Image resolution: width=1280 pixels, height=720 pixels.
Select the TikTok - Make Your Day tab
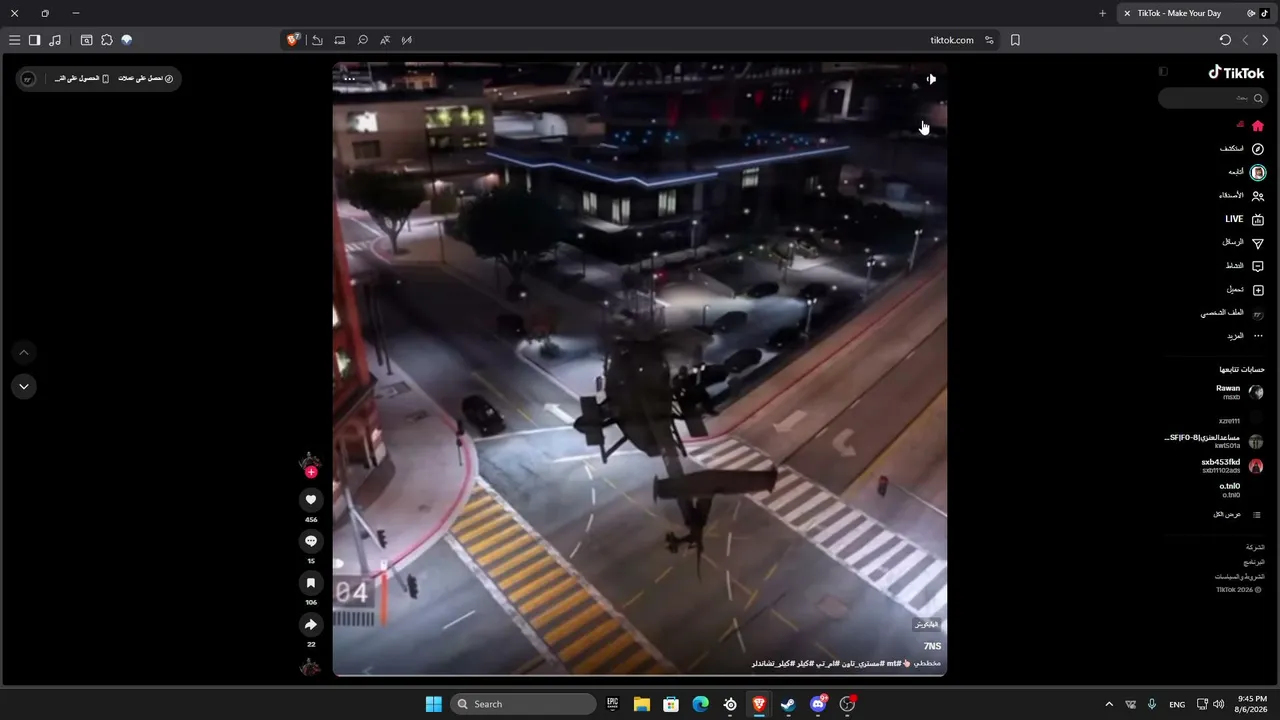[x=1195, y=13]
